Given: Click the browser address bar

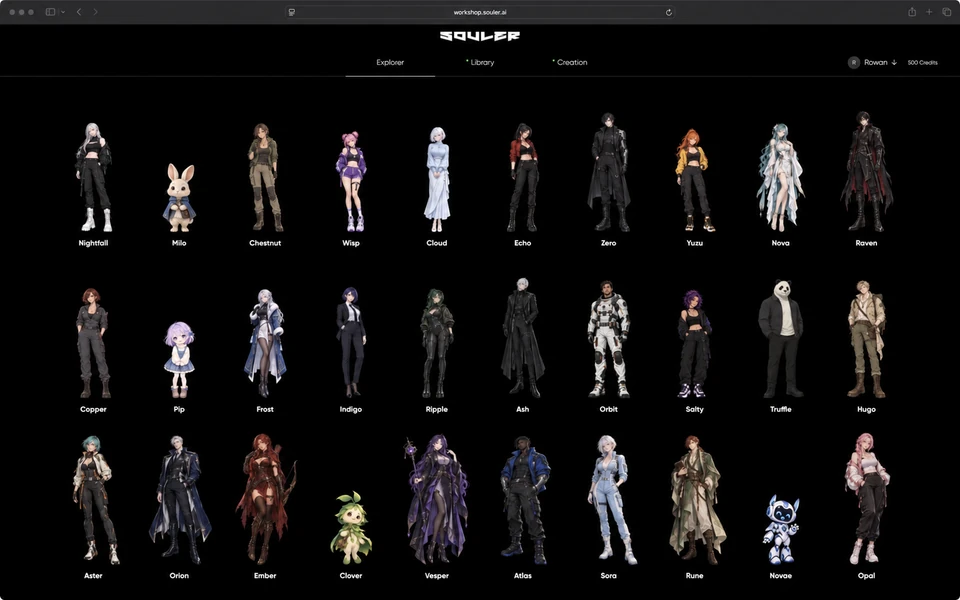Looking at the screenshot, I should coord(480,12).
